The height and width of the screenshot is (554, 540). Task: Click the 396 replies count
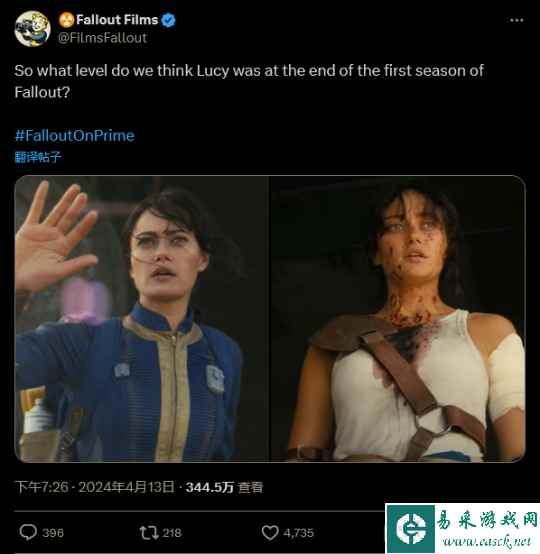53,532
